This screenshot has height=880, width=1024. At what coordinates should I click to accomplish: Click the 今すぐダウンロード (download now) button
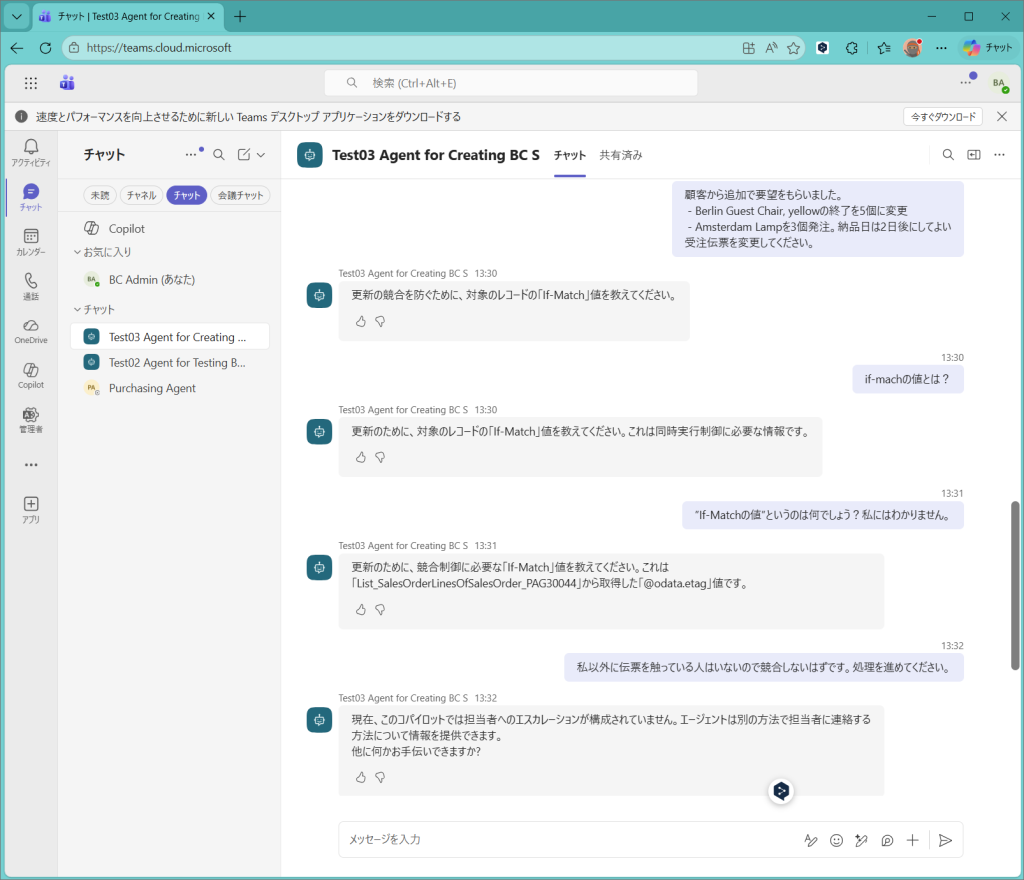(942, 117)
